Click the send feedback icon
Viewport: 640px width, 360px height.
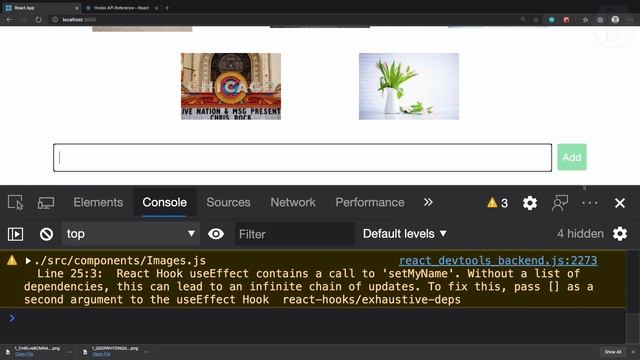point(560,203)
